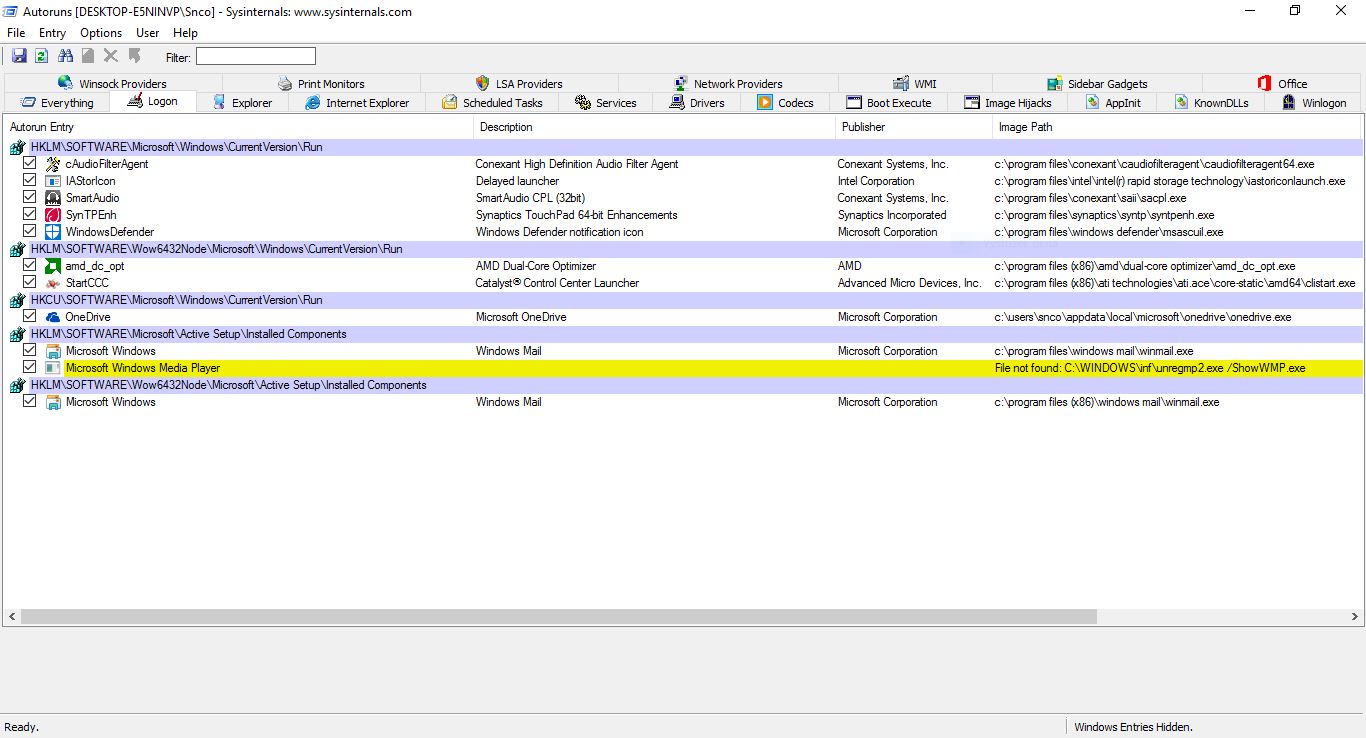The image size is (1366, 738).
Task: Switch to the Explorer tab
Action: [243, 103]
